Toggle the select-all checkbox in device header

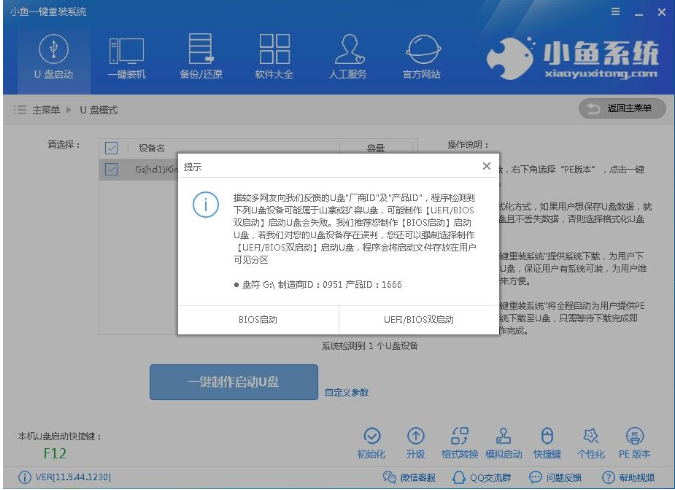point(112,148)
